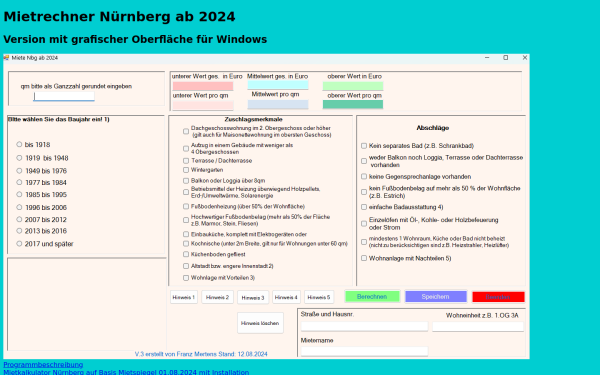Click the blue Speichern button

click(x=435, y=297)
